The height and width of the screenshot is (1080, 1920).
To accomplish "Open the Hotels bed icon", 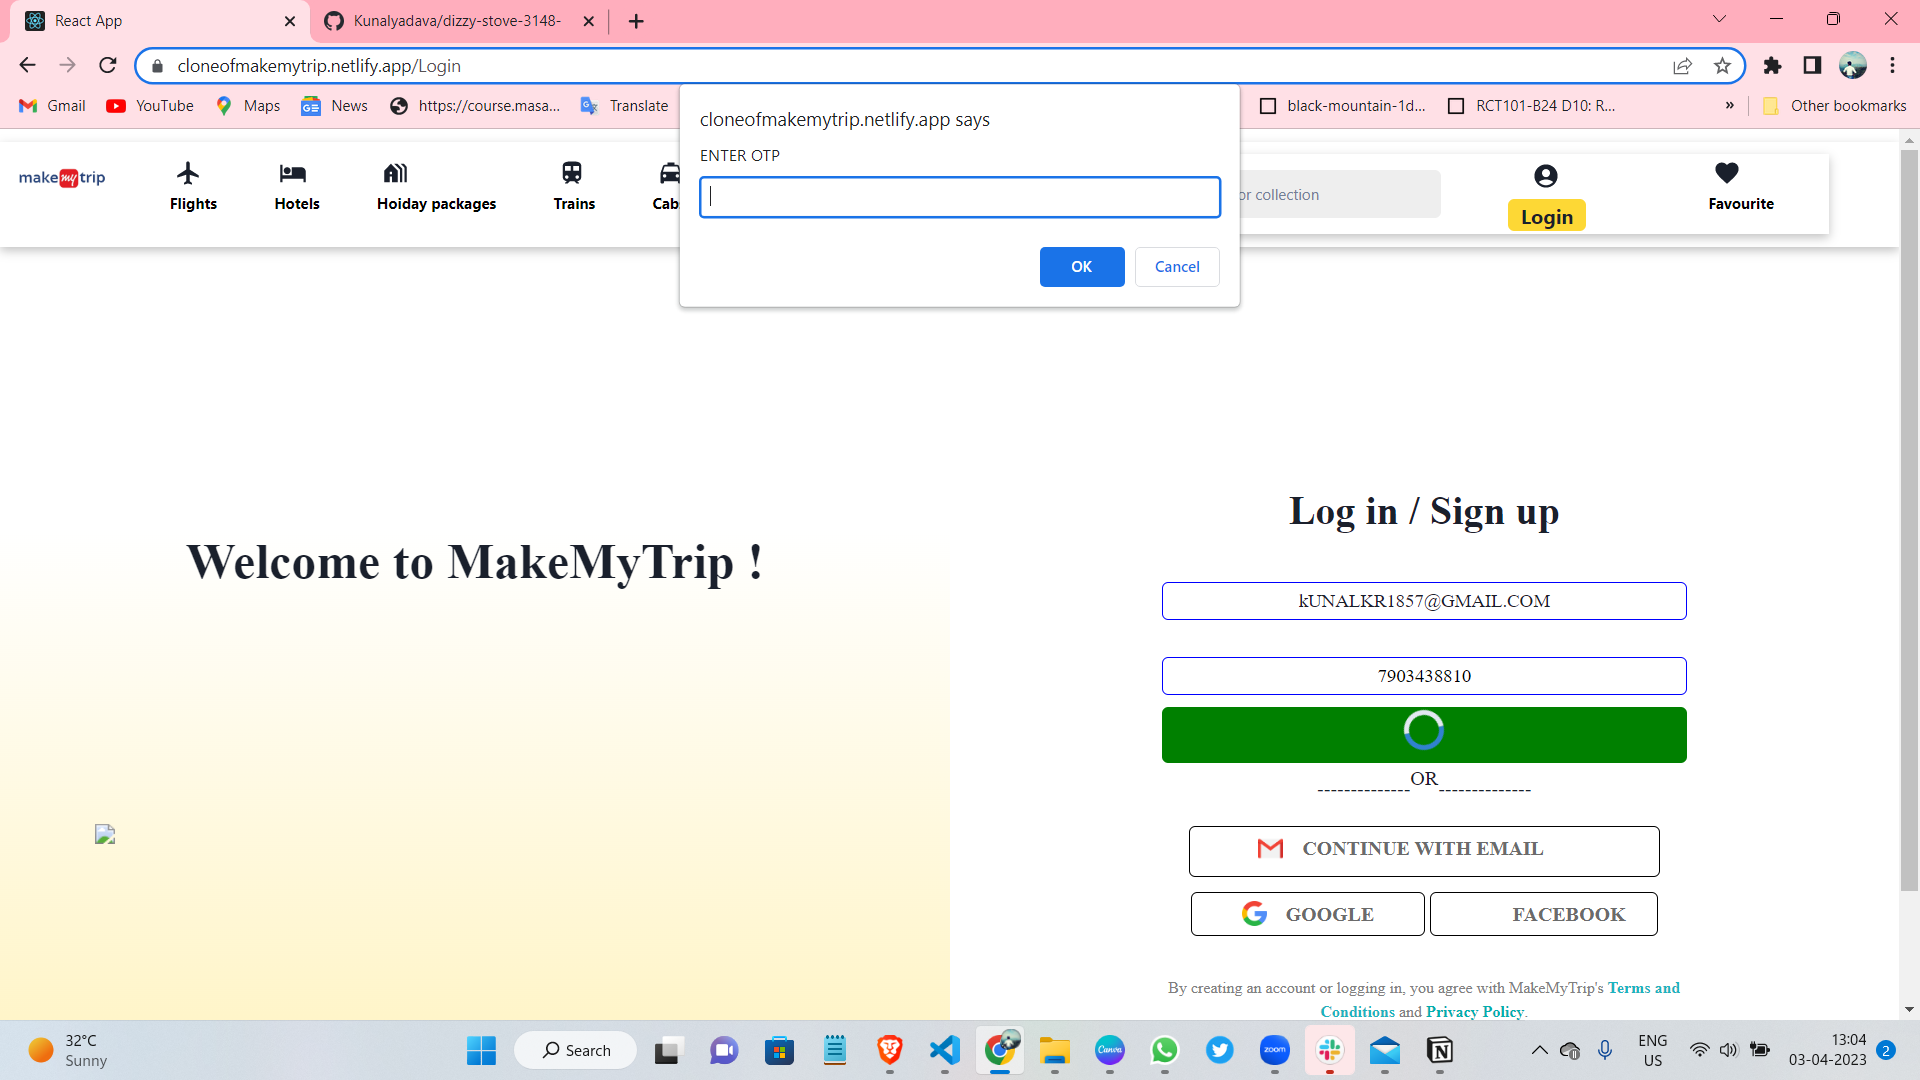I will 293,173.
